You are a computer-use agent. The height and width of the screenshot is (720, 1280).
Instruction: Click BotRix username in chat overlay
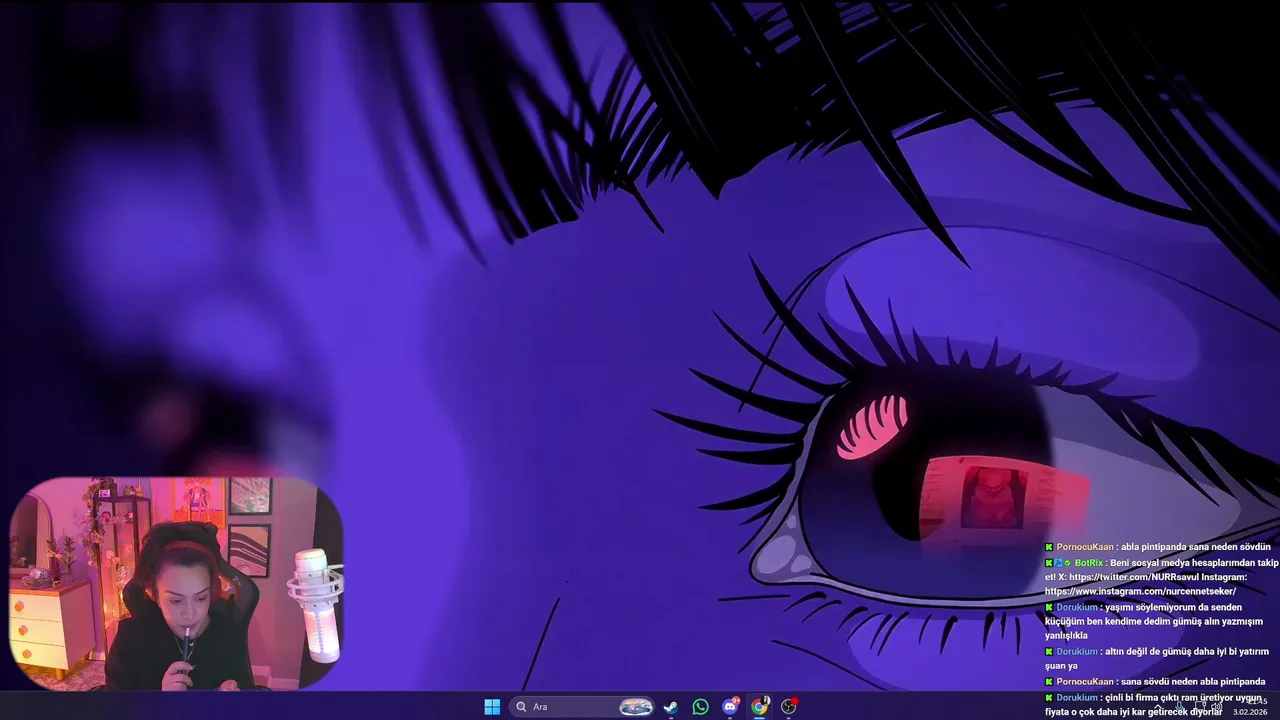pyautogui.click(x=1089, y=563)
